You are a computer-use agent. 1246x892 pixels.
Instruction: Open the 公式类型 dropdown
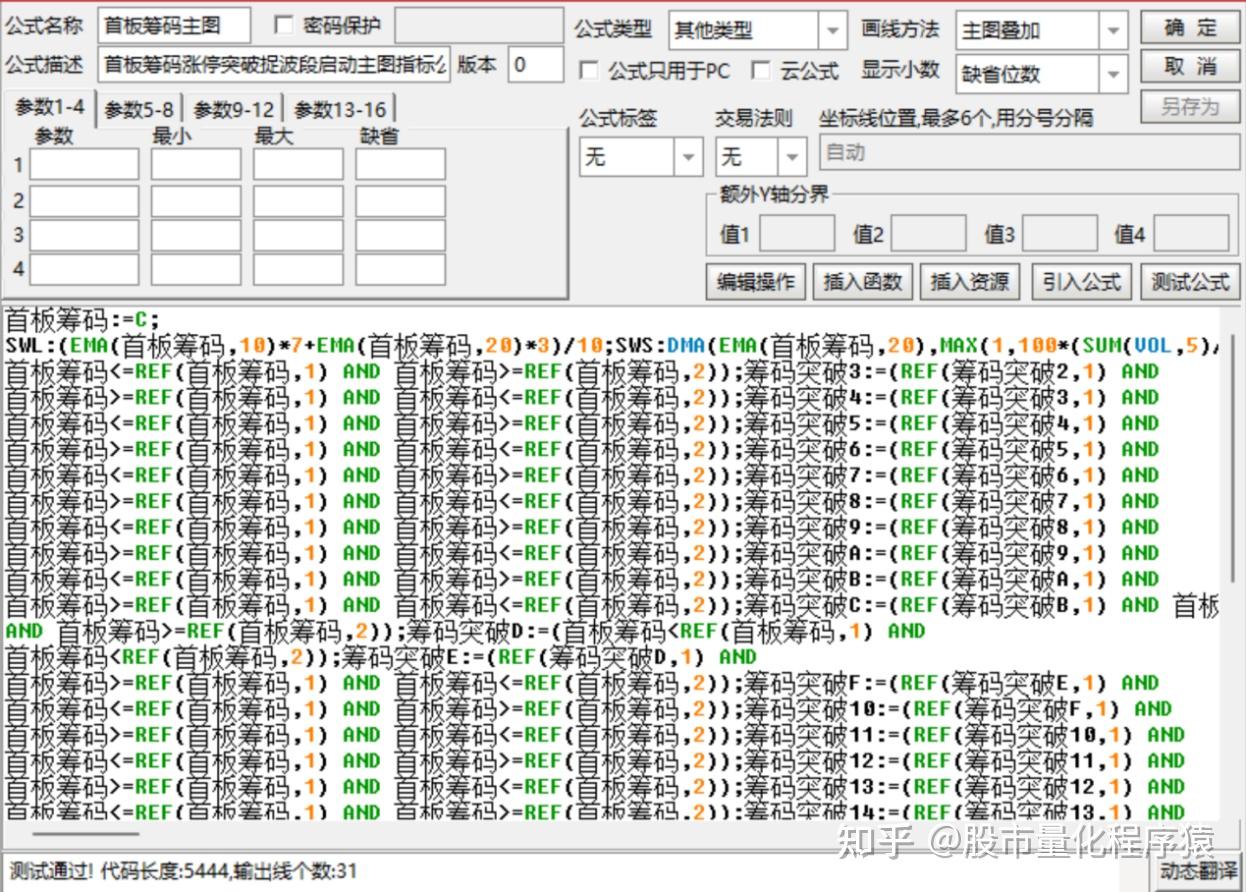(x=833, y=31)
